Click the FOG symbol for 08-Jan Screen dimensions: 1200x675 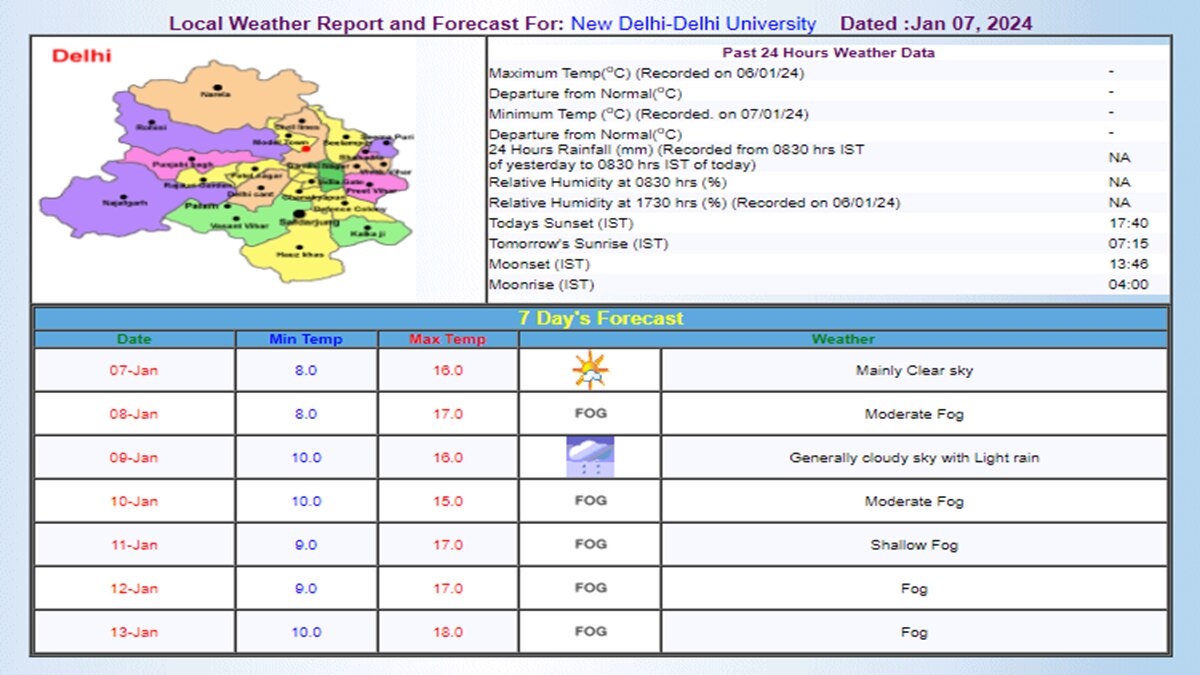(589, 413)
